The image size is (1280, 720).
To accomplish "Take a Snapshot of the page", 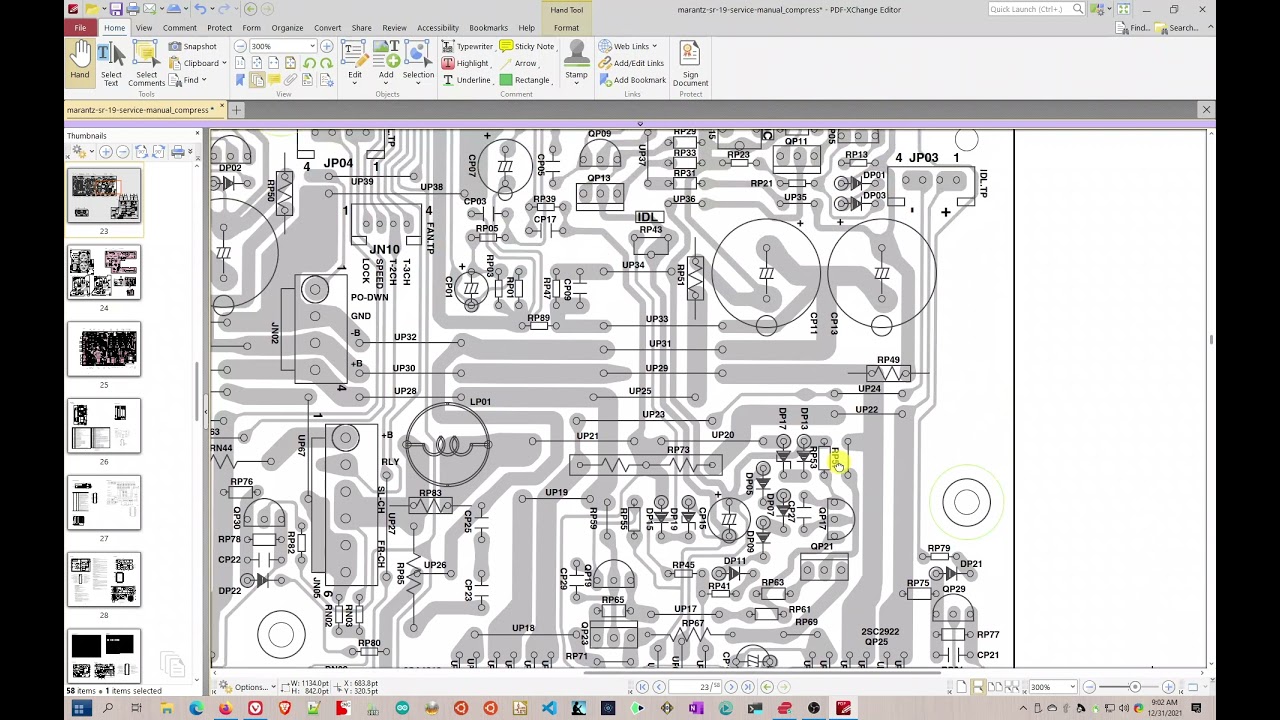I will pos(193,46).
